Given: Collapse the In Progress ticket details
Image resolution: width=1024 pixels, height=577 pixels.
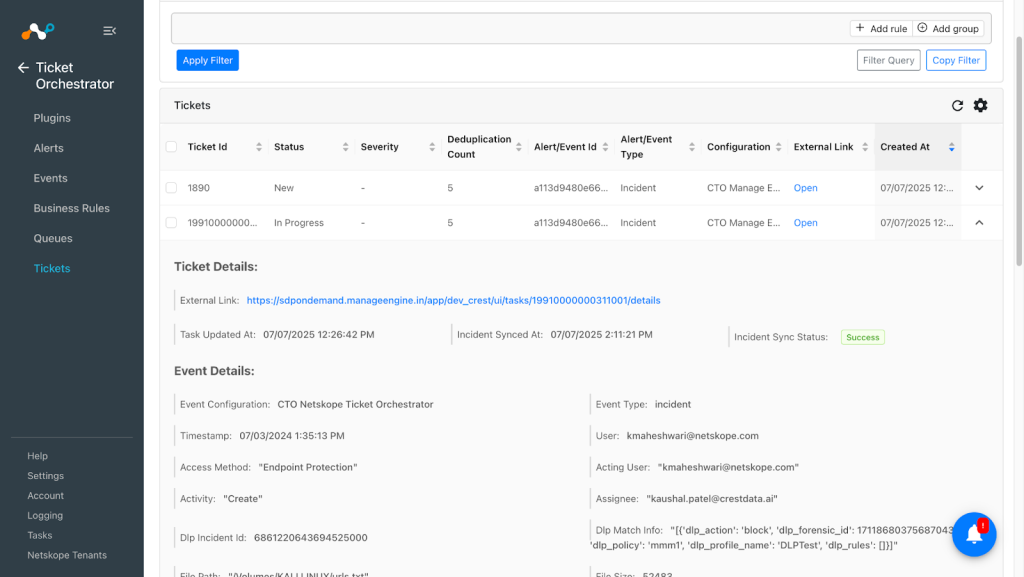Looking at the screenshot, I should tap(979, 223).
